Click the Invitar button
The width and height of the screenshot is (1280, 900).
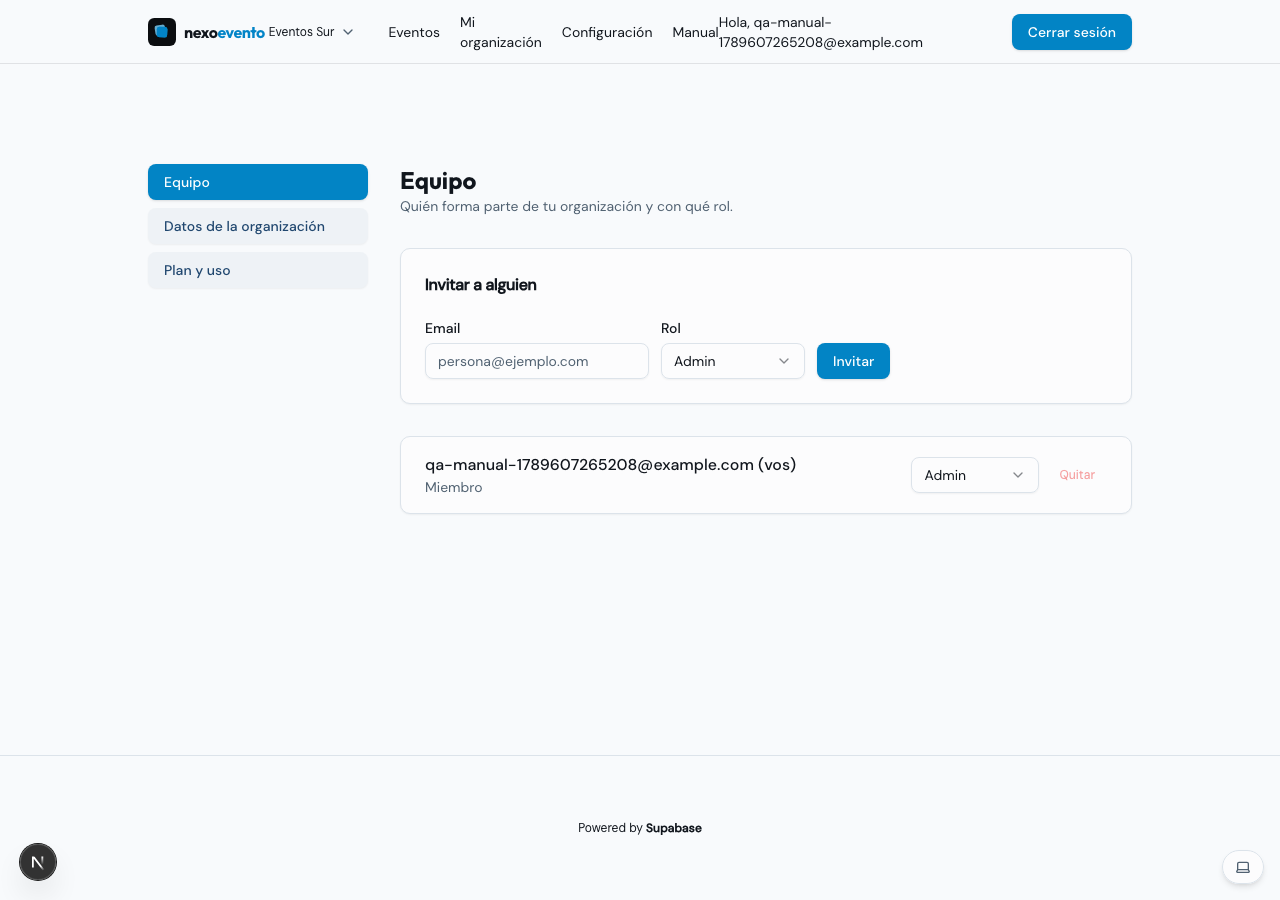click(x=853, y=361)
